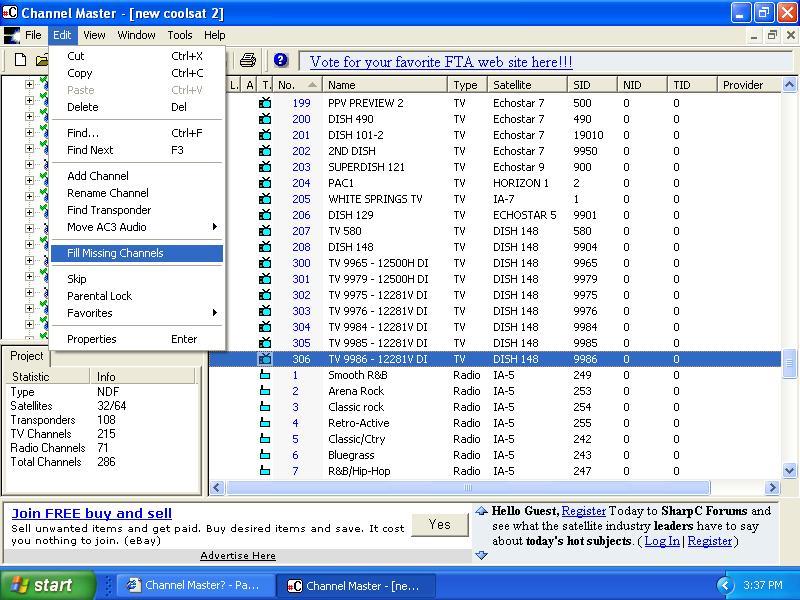Open the File menu
The height and width of the screenshot is (600, 800).
tap(33, 35)
